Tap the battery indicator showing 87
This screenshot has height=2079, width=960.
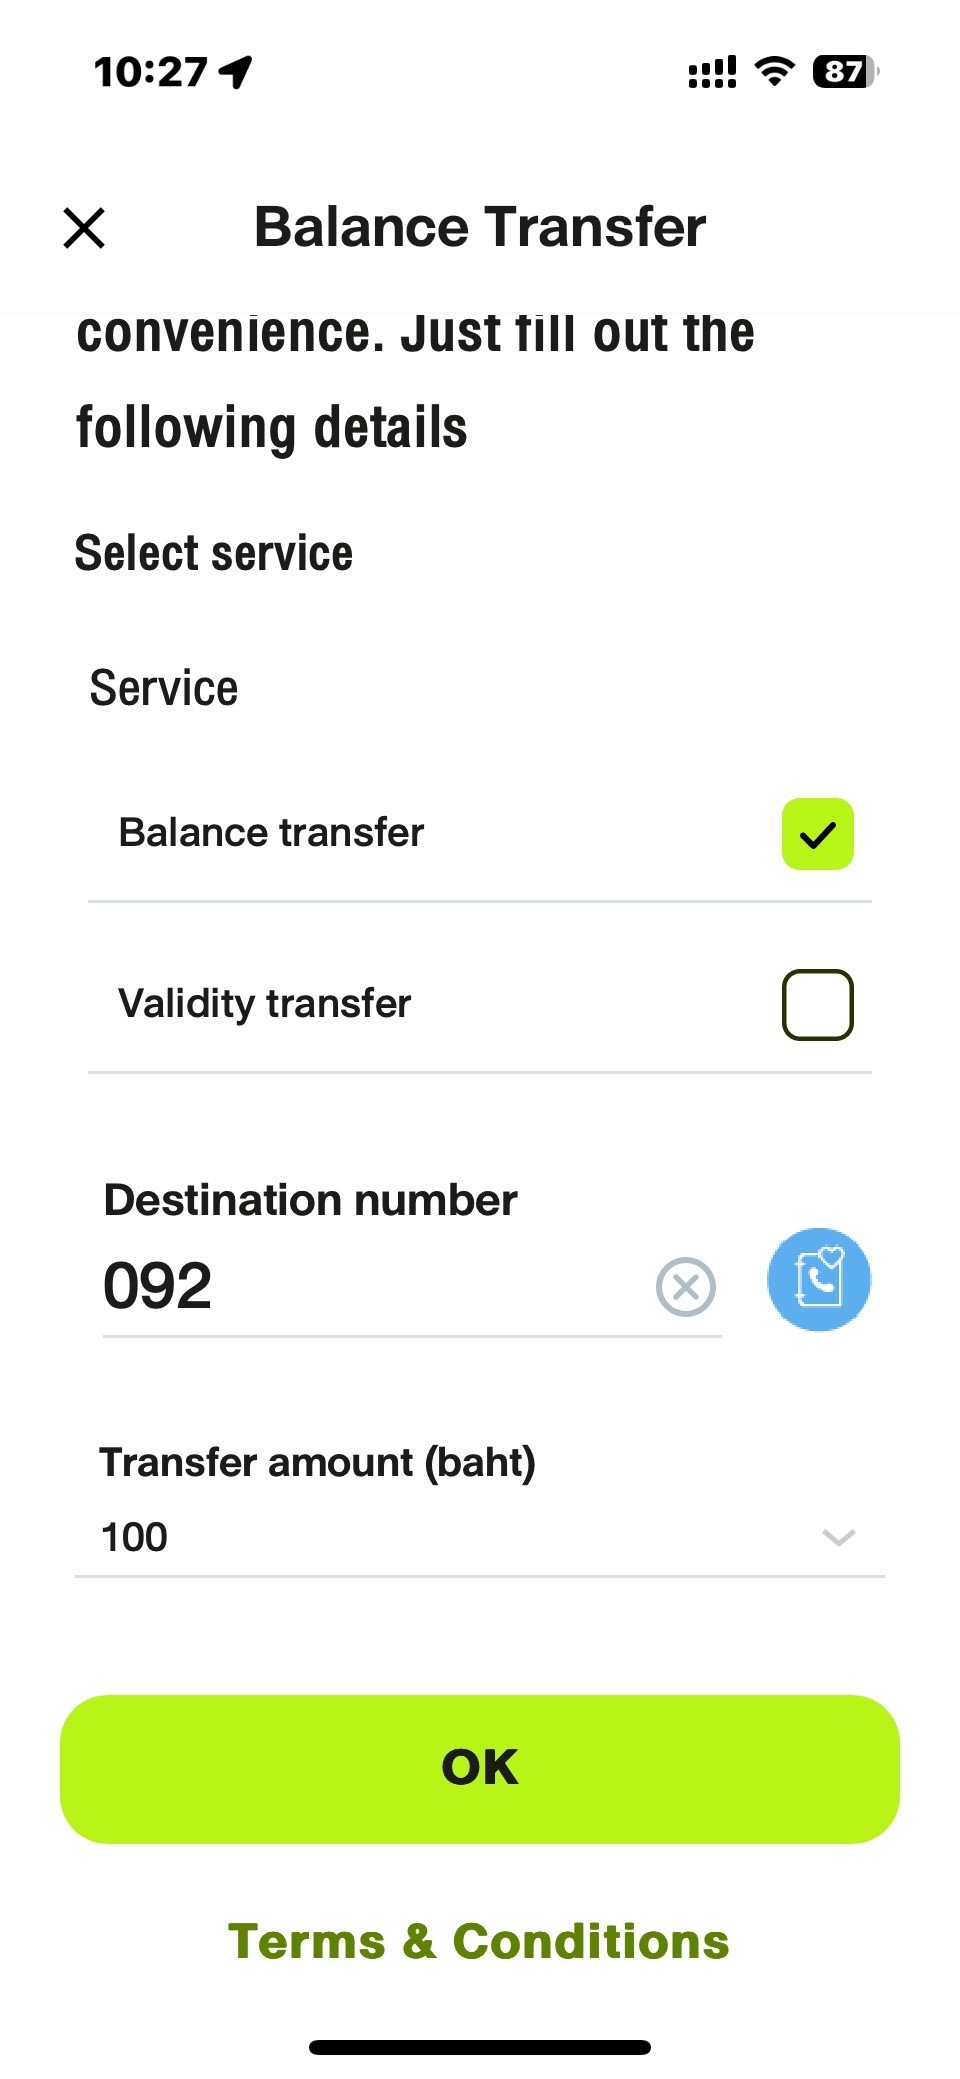(845, 72)
